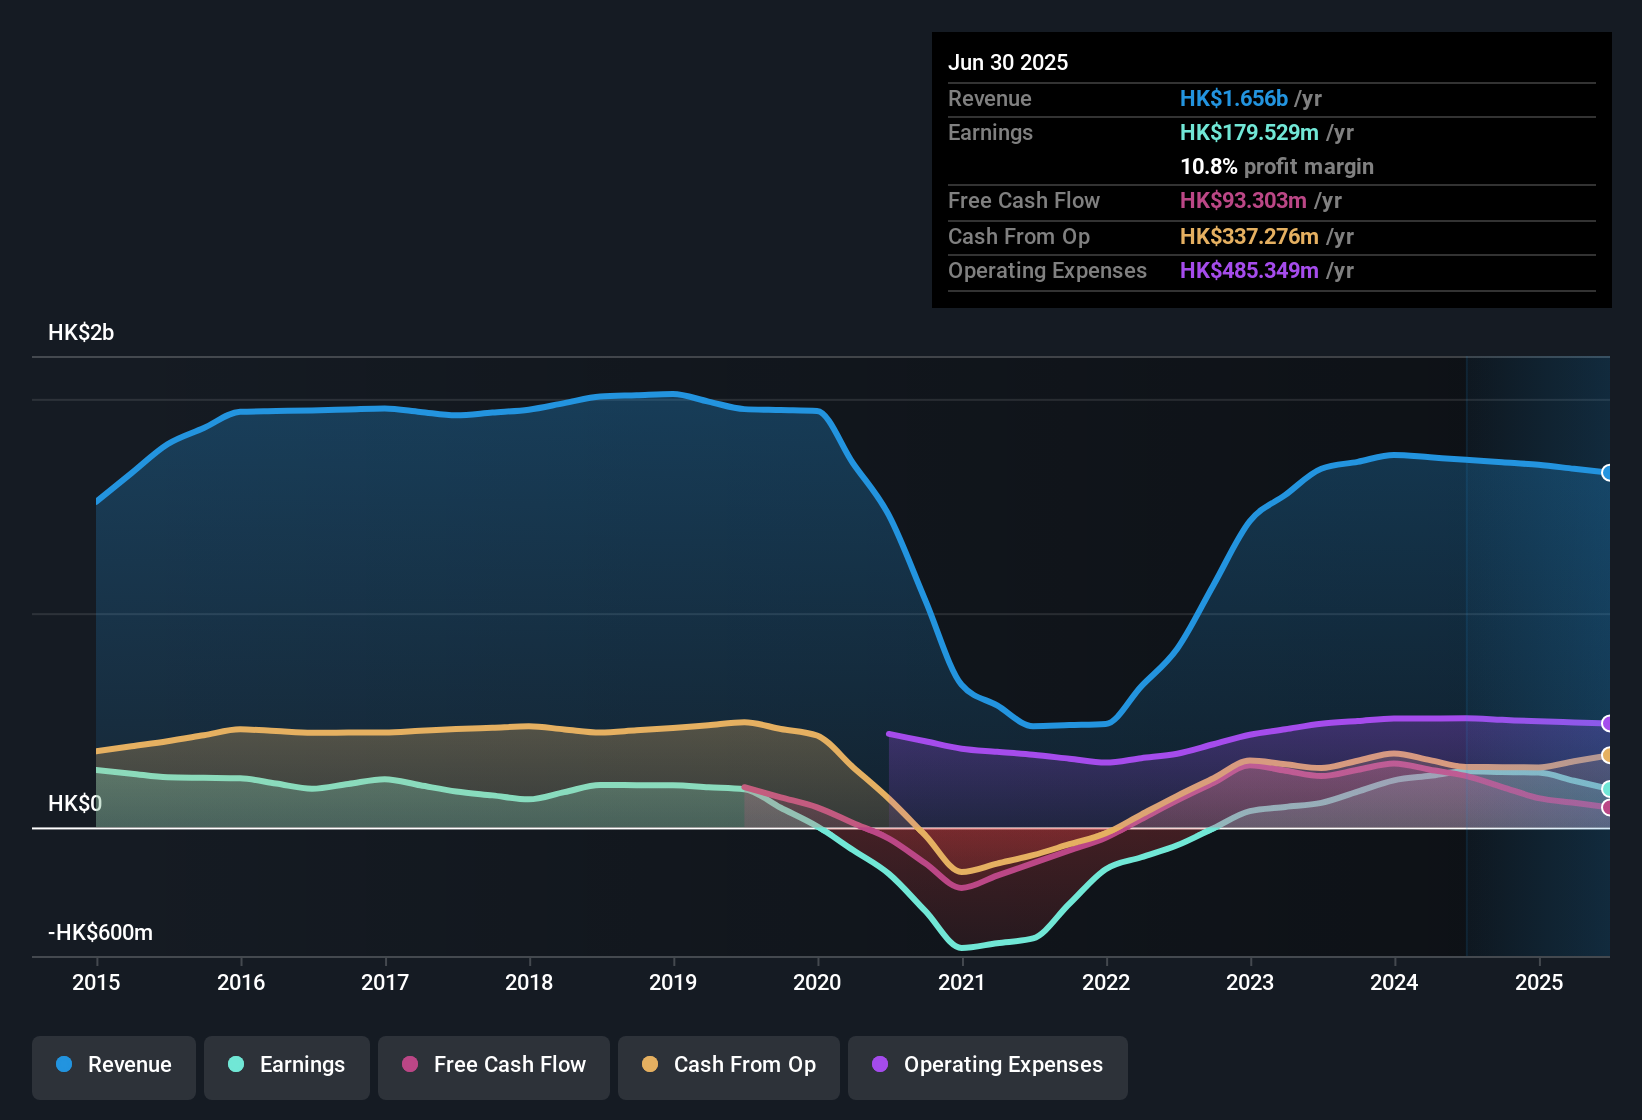Click the 2015 x-axis year label

click(x=96, y=983)
